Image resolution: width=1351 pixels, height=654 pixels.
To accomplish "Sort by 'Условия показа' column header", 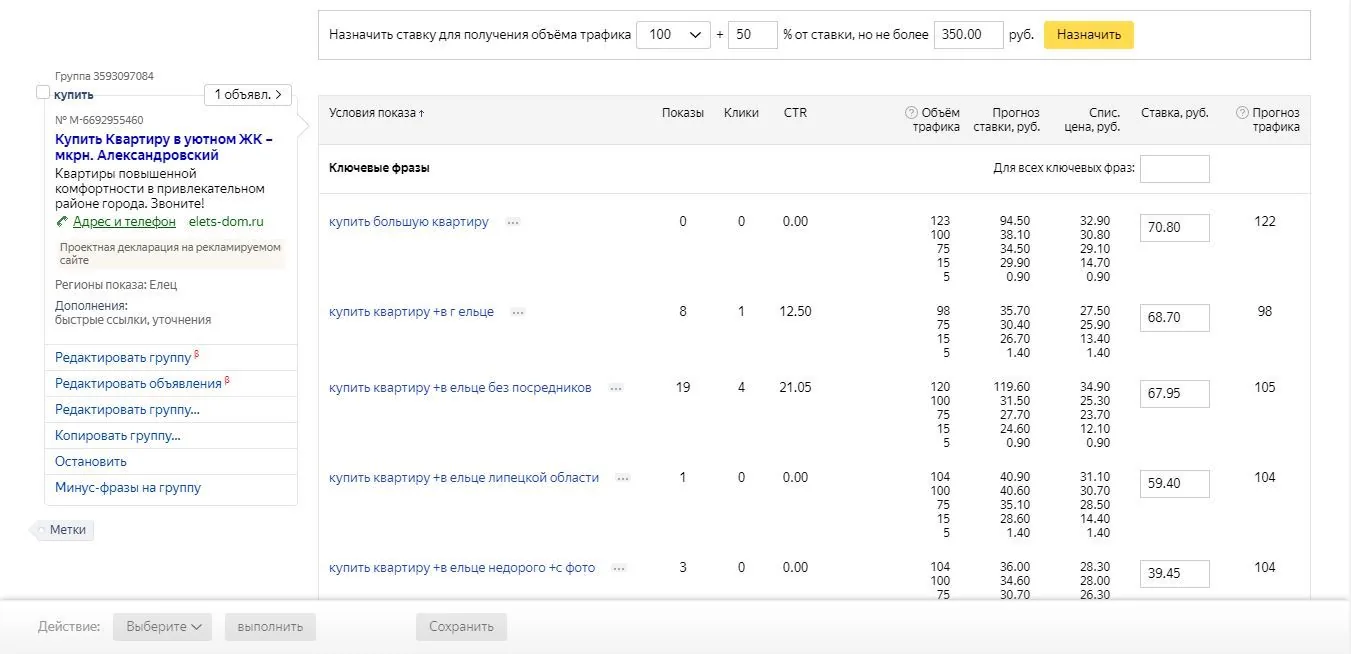I will click(377, 113).
